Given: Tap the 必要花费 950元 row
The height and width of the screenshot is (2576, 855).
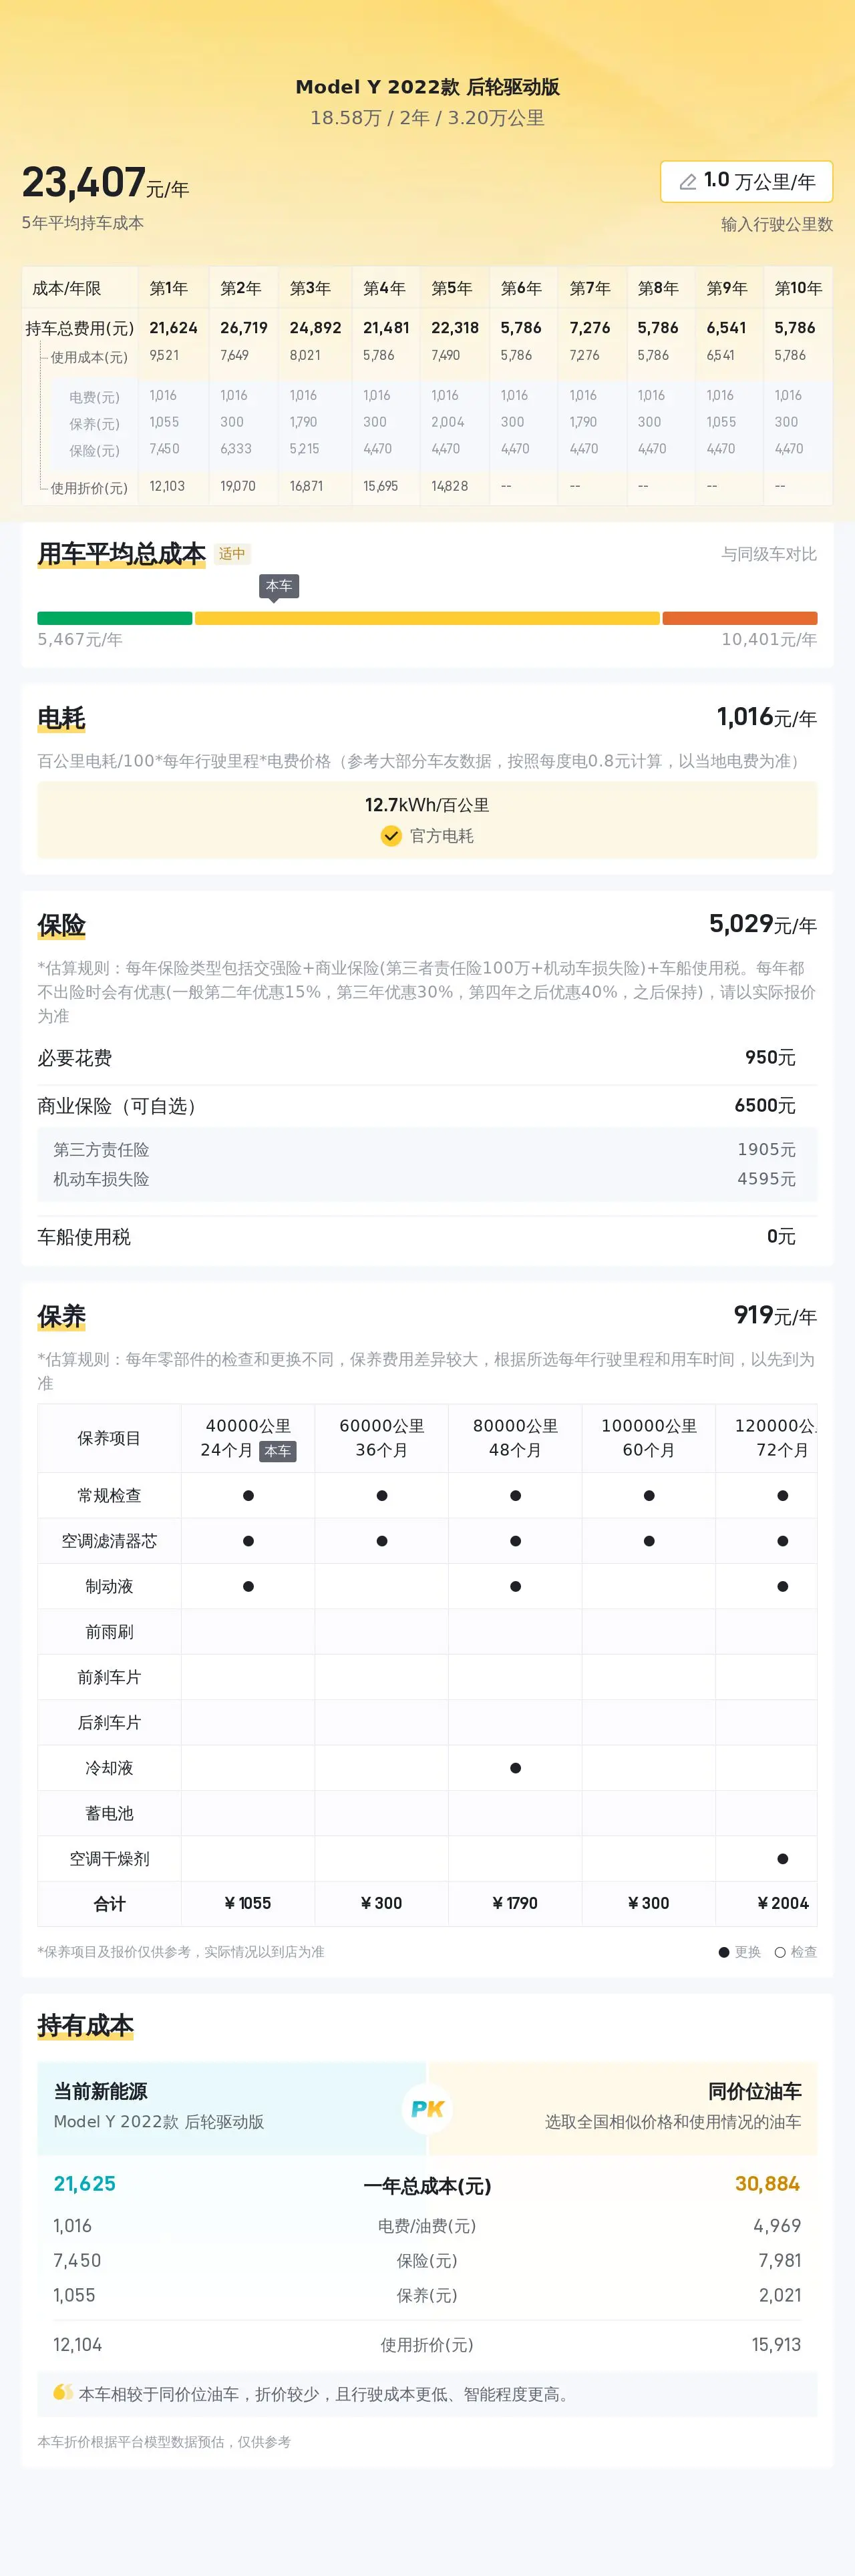Looking at the screenshot, I should click(427, 1057).
